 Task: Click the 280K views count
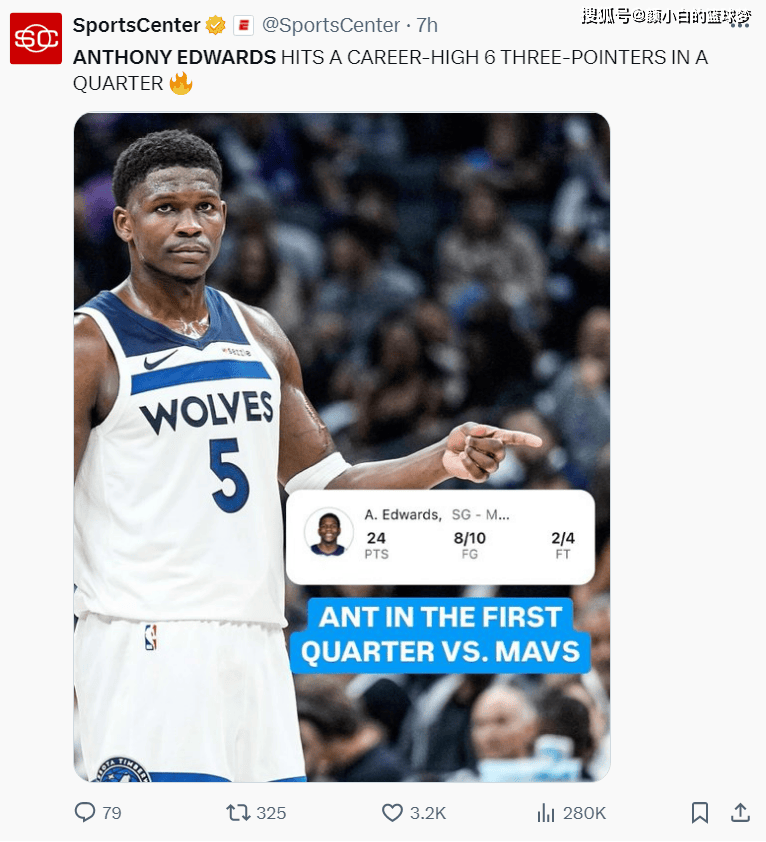point(584,813)
